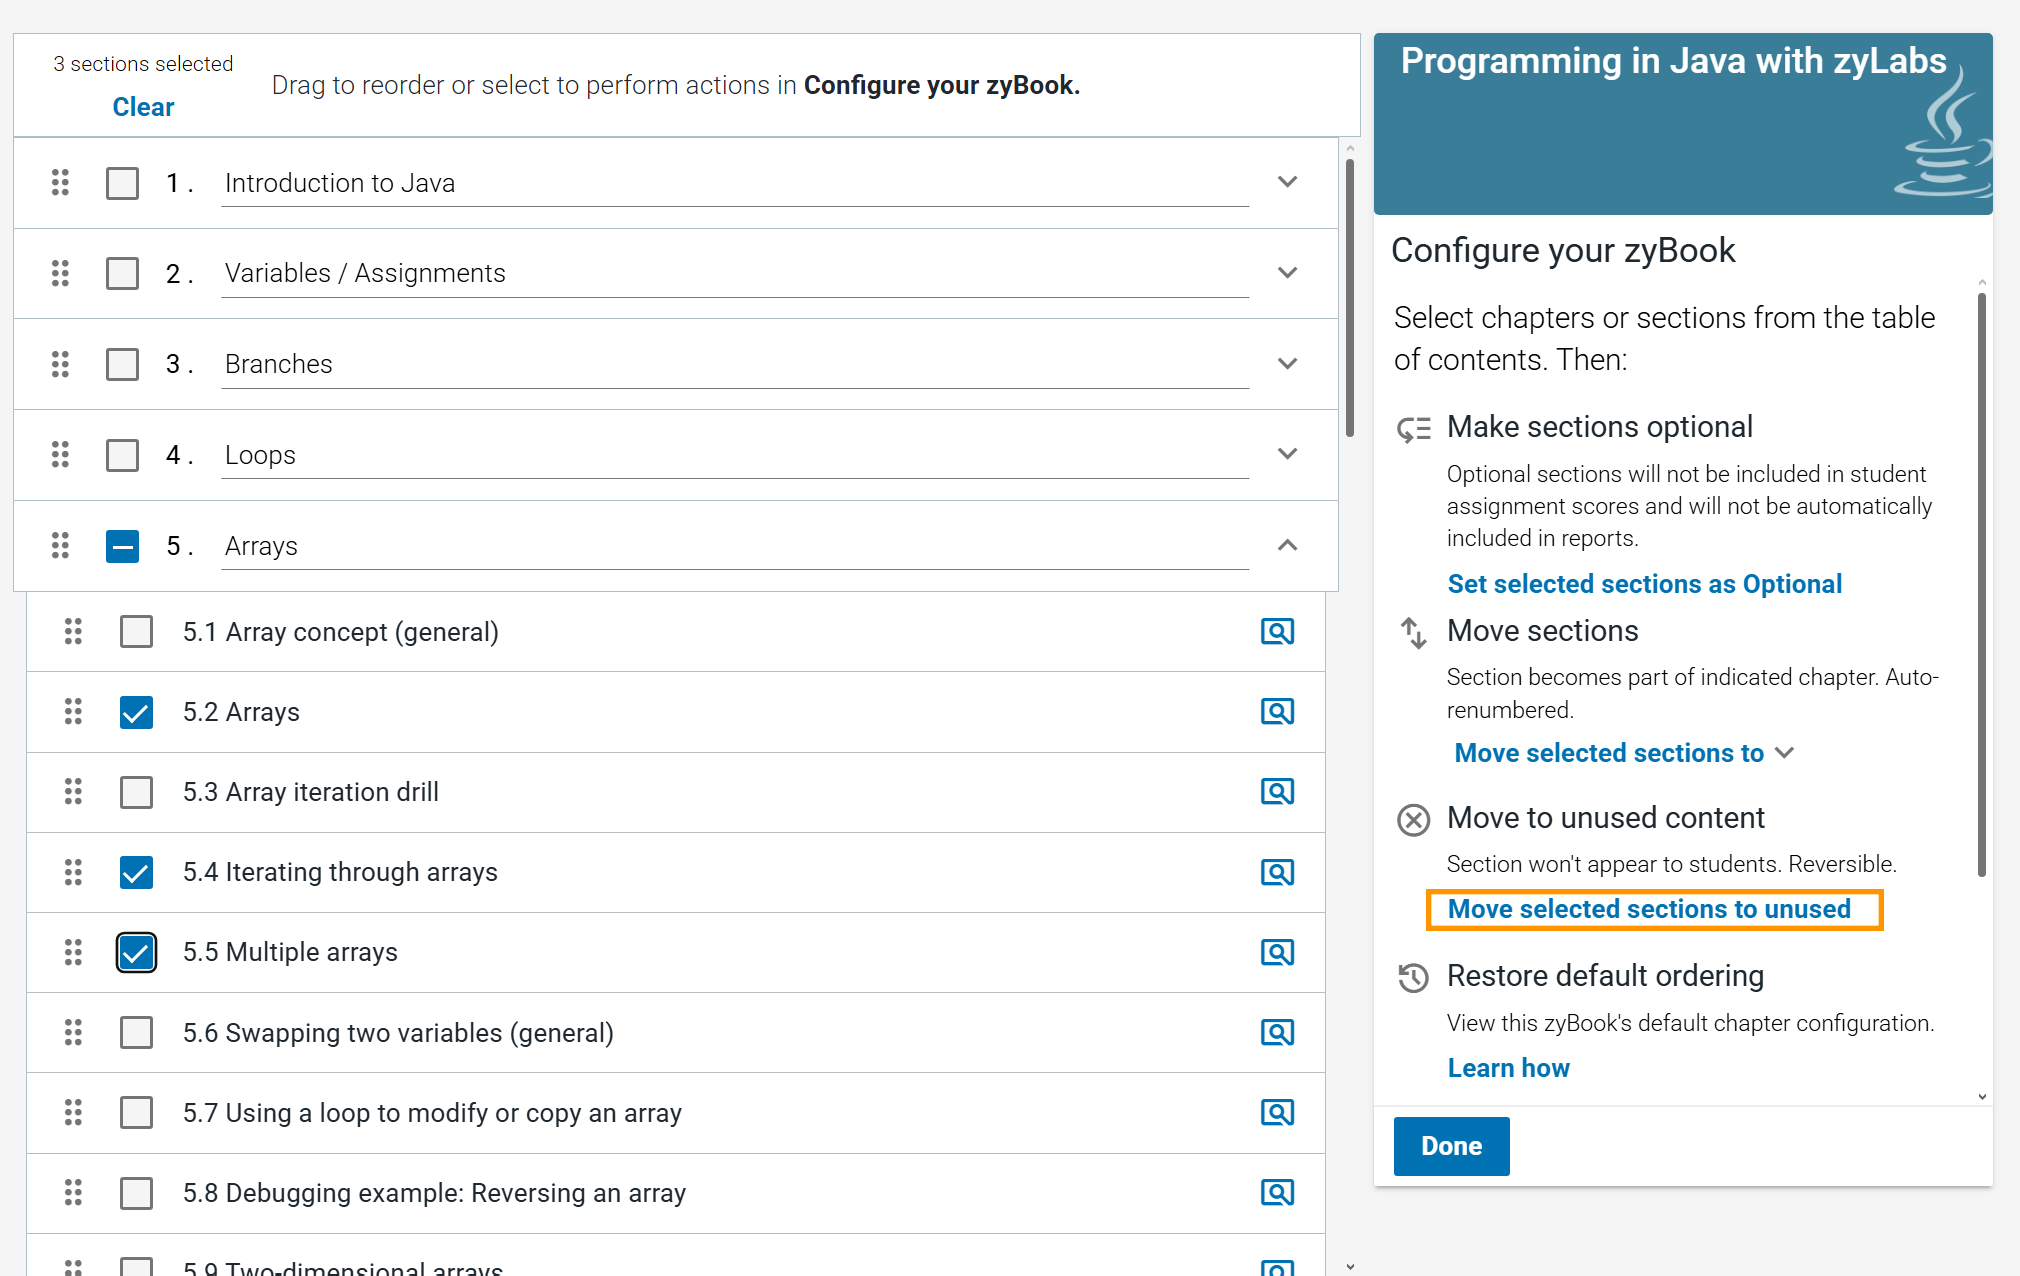Click the Done button
The height and width of the screenshot is (1276, 2020).
(1451, 1146)
